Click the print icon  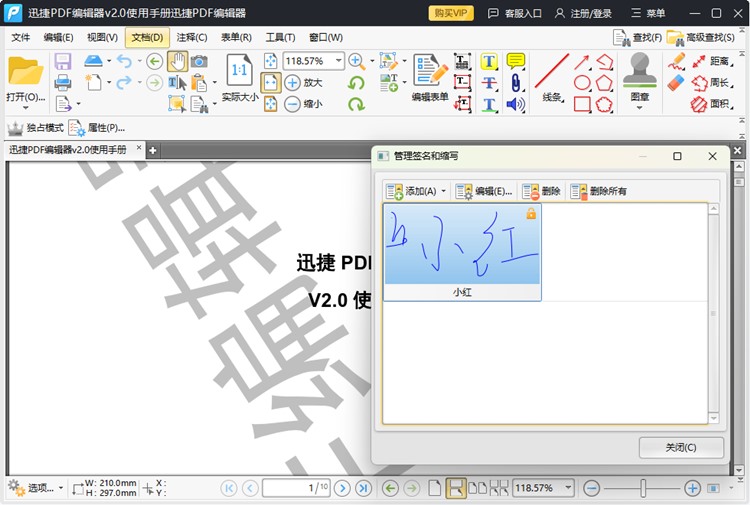[63, 83]
